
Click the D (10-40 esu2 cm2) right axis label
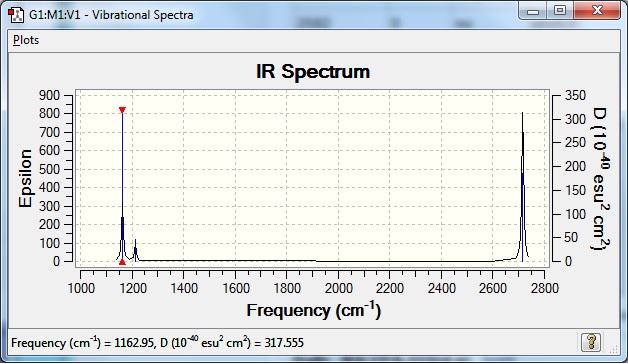click(600, 179)
